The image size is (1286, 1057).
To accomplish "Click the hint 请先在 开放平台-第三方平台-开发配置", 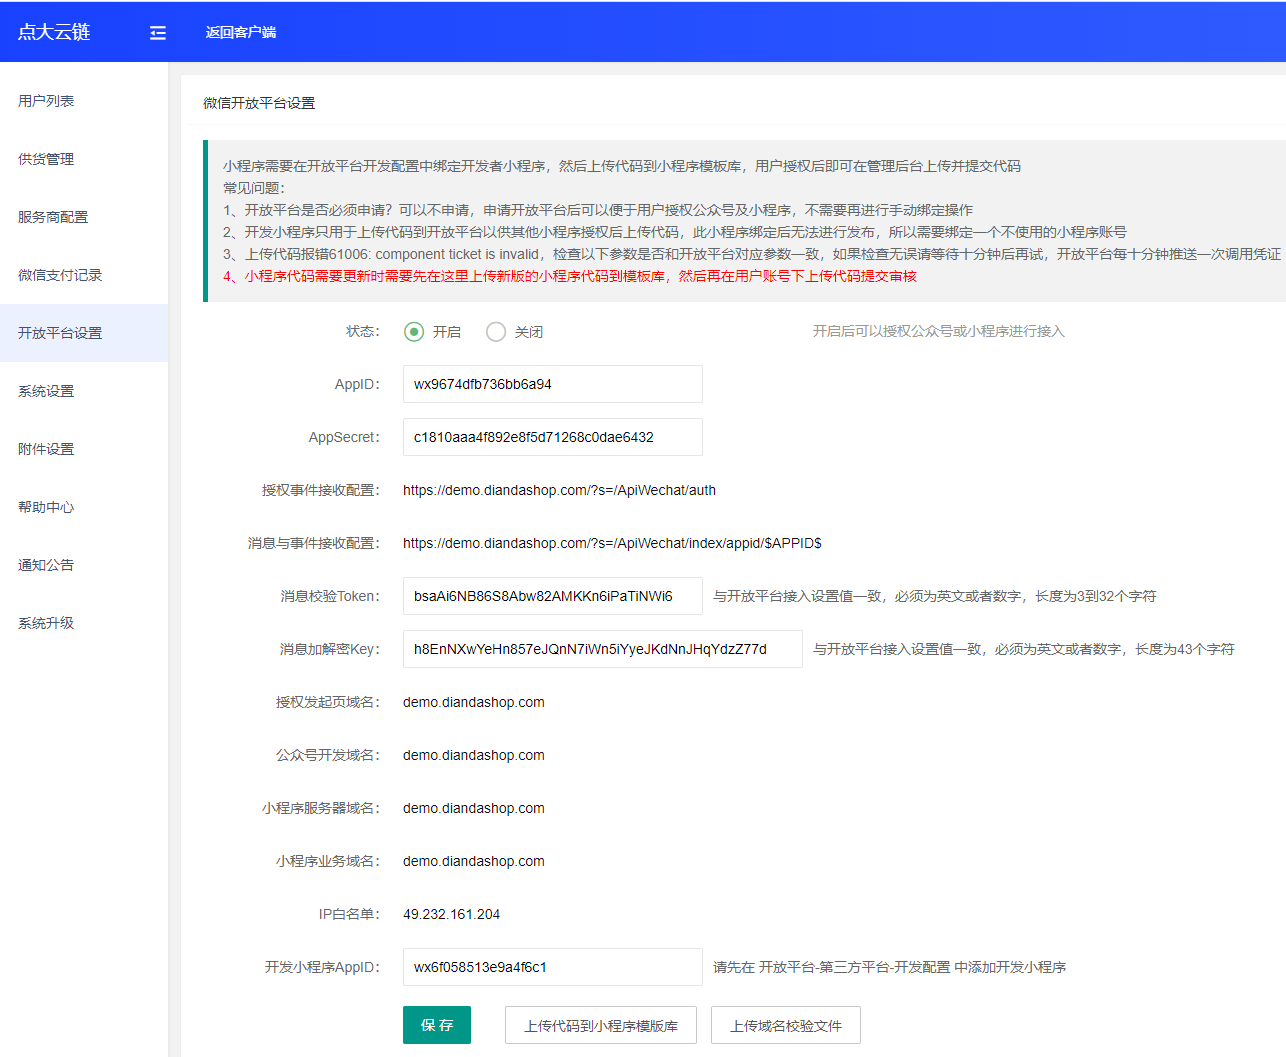I will [890, 967].
